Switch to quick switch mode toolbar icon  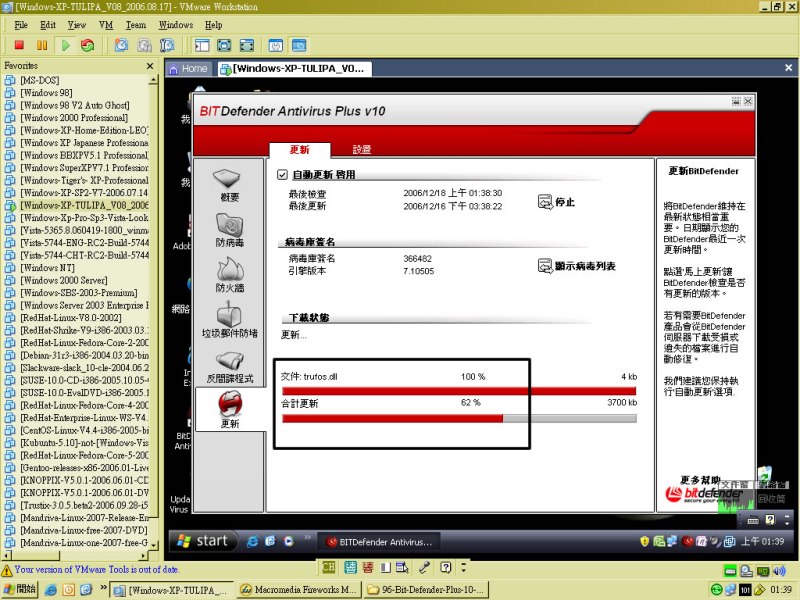coord(224,45)
